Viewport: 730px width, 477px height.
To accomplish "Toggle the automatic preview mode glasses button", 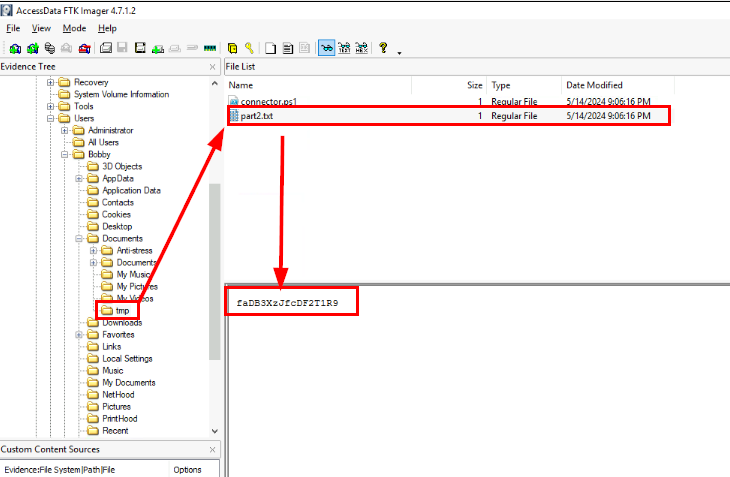I will point(326,47).
